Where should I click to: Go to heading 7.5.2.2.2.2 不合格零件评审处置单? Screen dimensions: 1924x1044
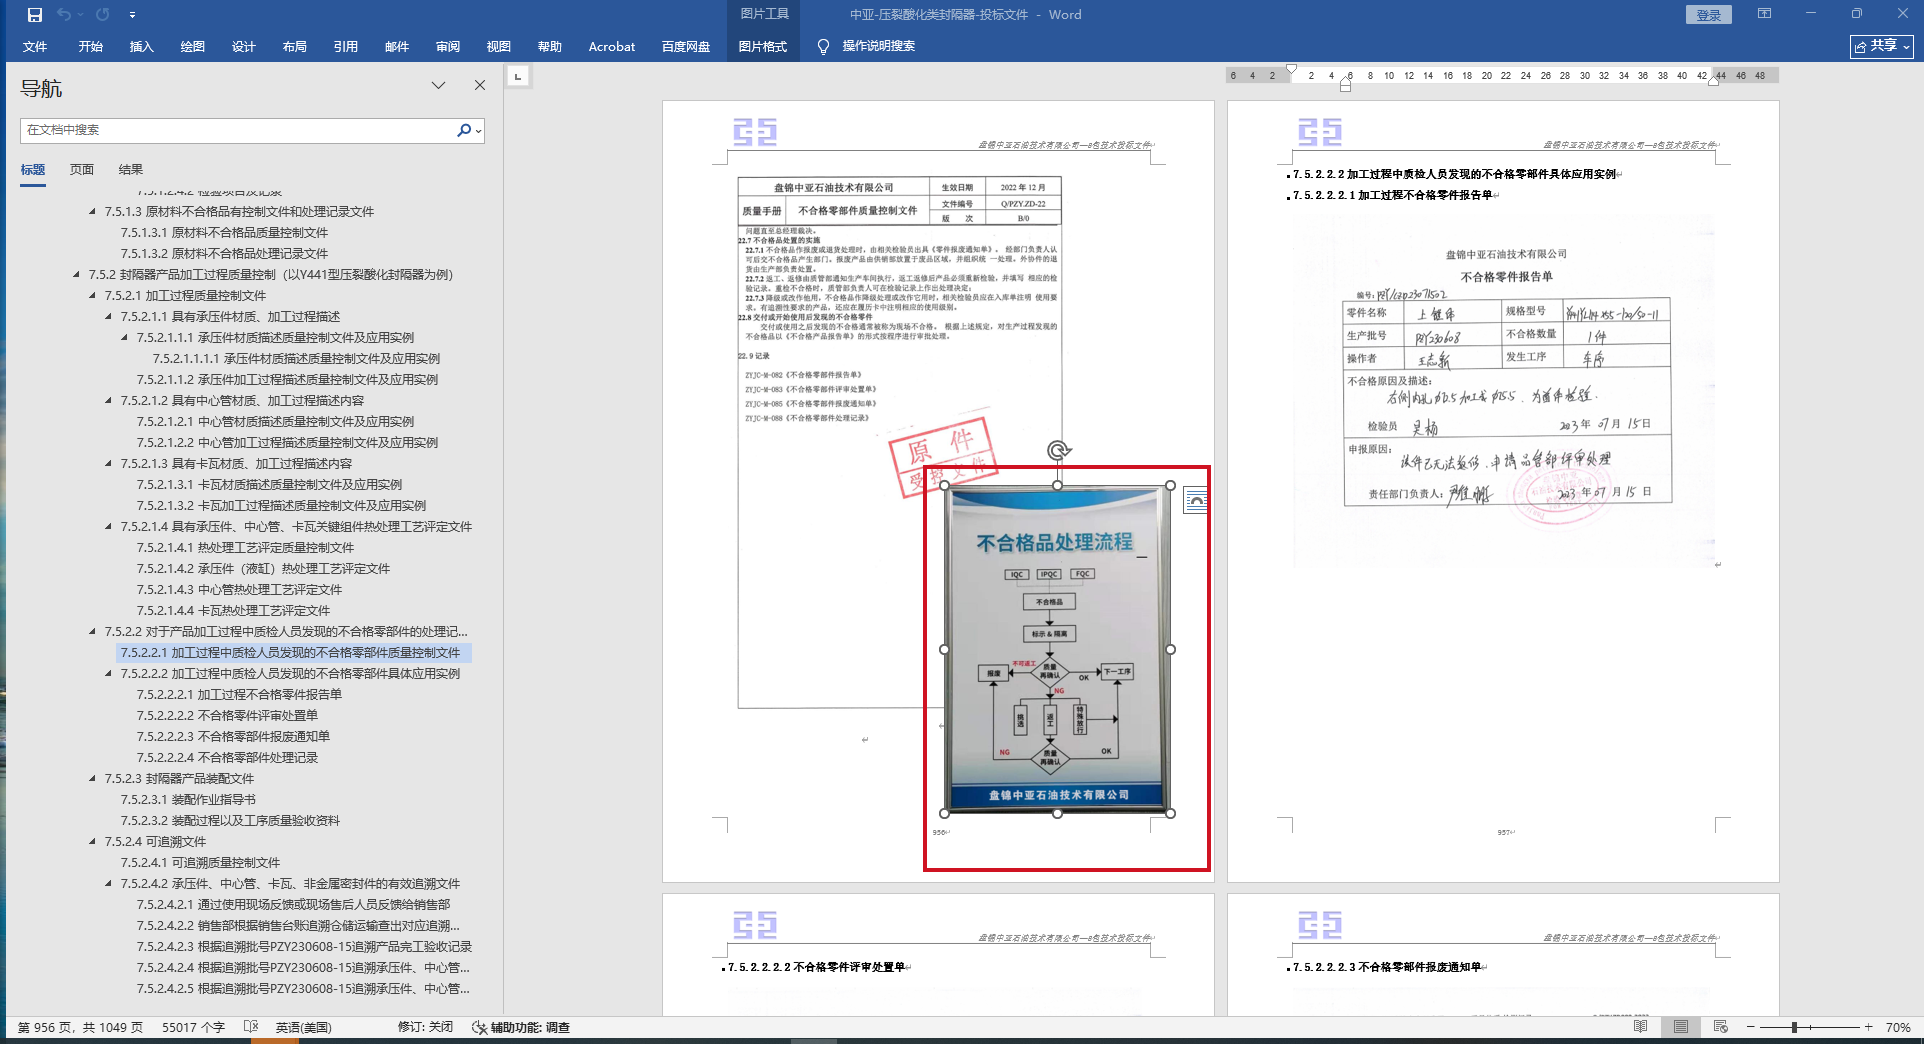tap(227, 716)
